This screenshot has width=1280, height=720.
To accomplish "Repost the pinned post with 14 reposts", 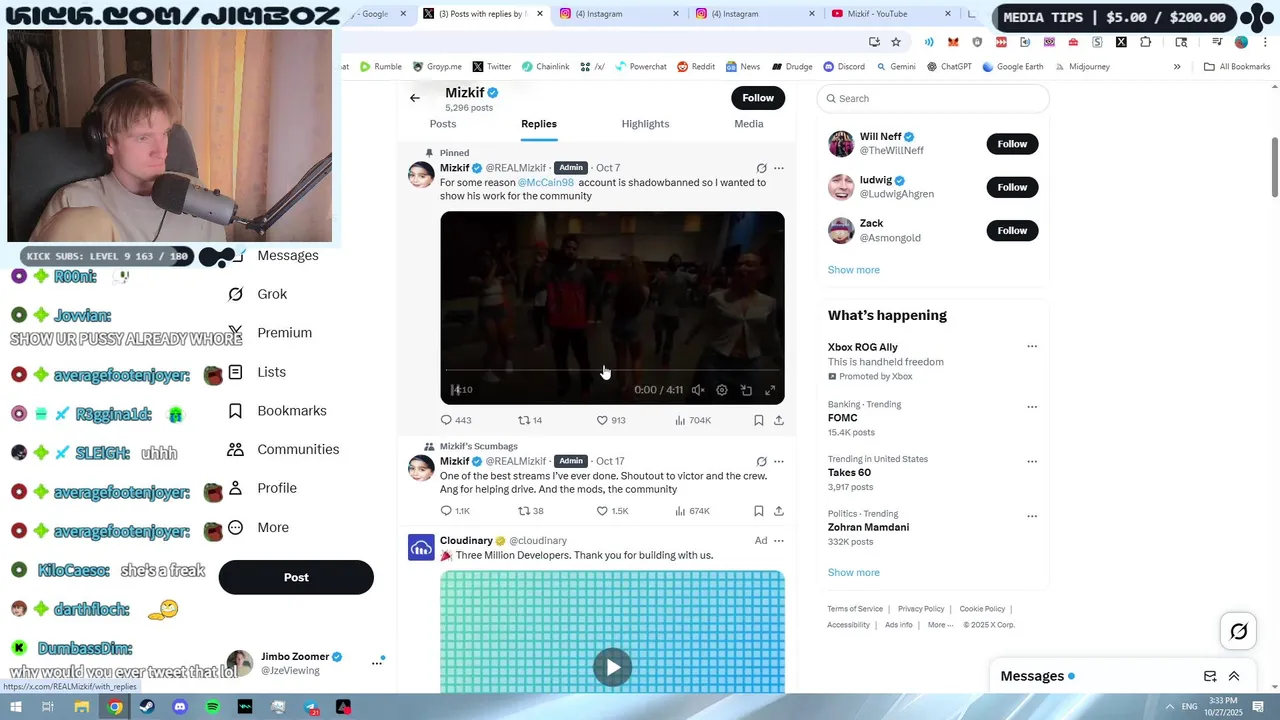I will [x=523, y=420].
